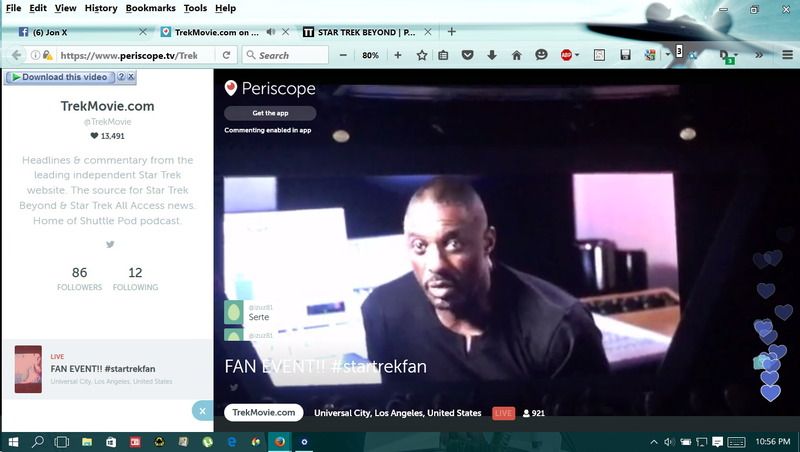Image resolution: width=800 pixels, height=452 pixels.
Task: Open the Tools menu
Action: pos(195,8)
